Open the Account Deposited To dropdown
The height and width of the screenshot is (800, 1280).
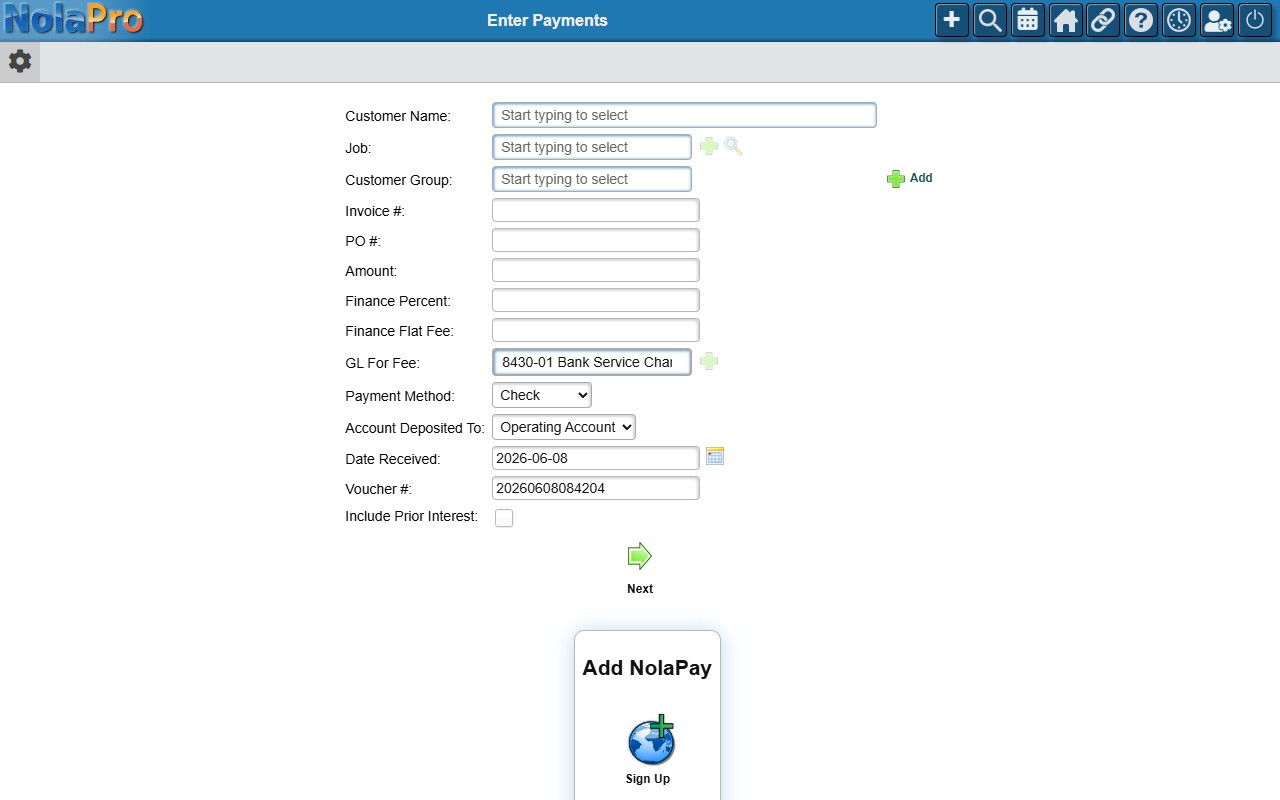tap(564, 427)
